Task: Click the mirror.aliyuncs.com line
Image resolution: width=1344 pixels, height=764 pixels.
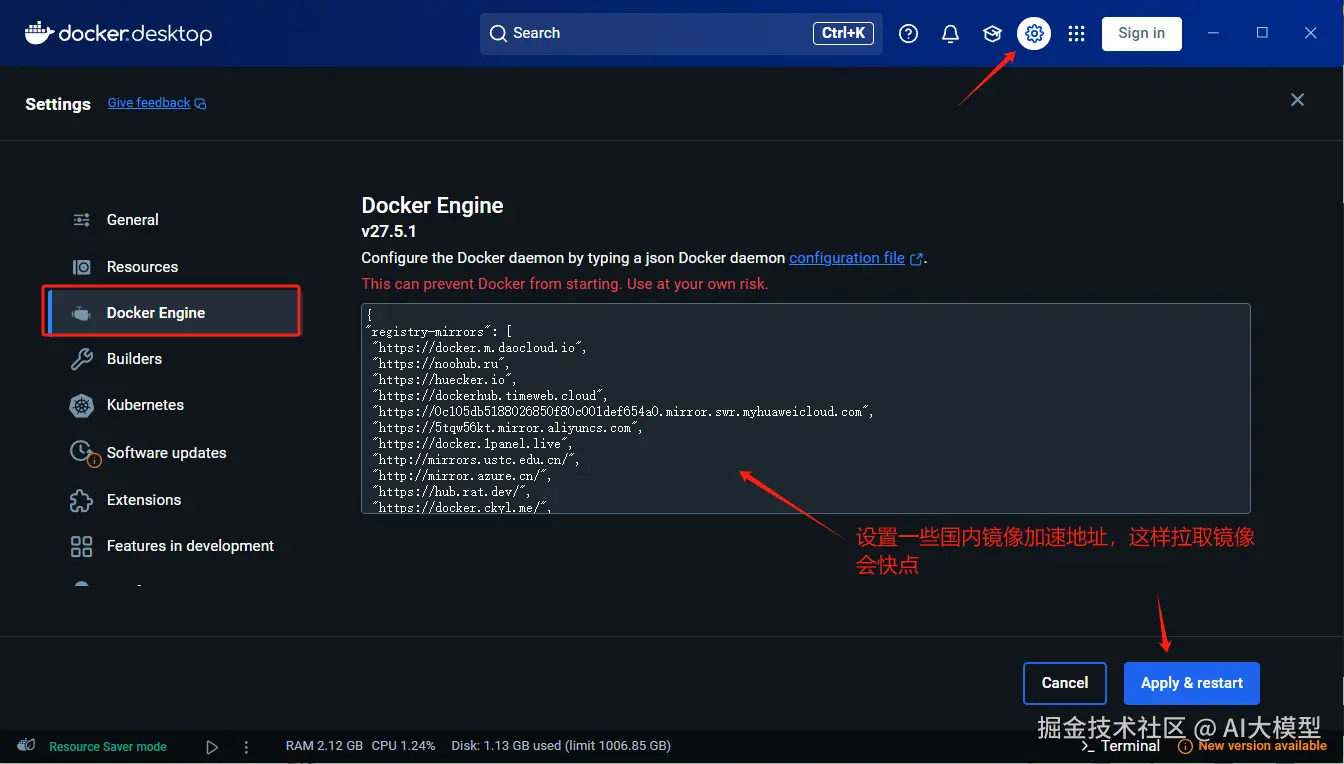Action: coord(507,428)
